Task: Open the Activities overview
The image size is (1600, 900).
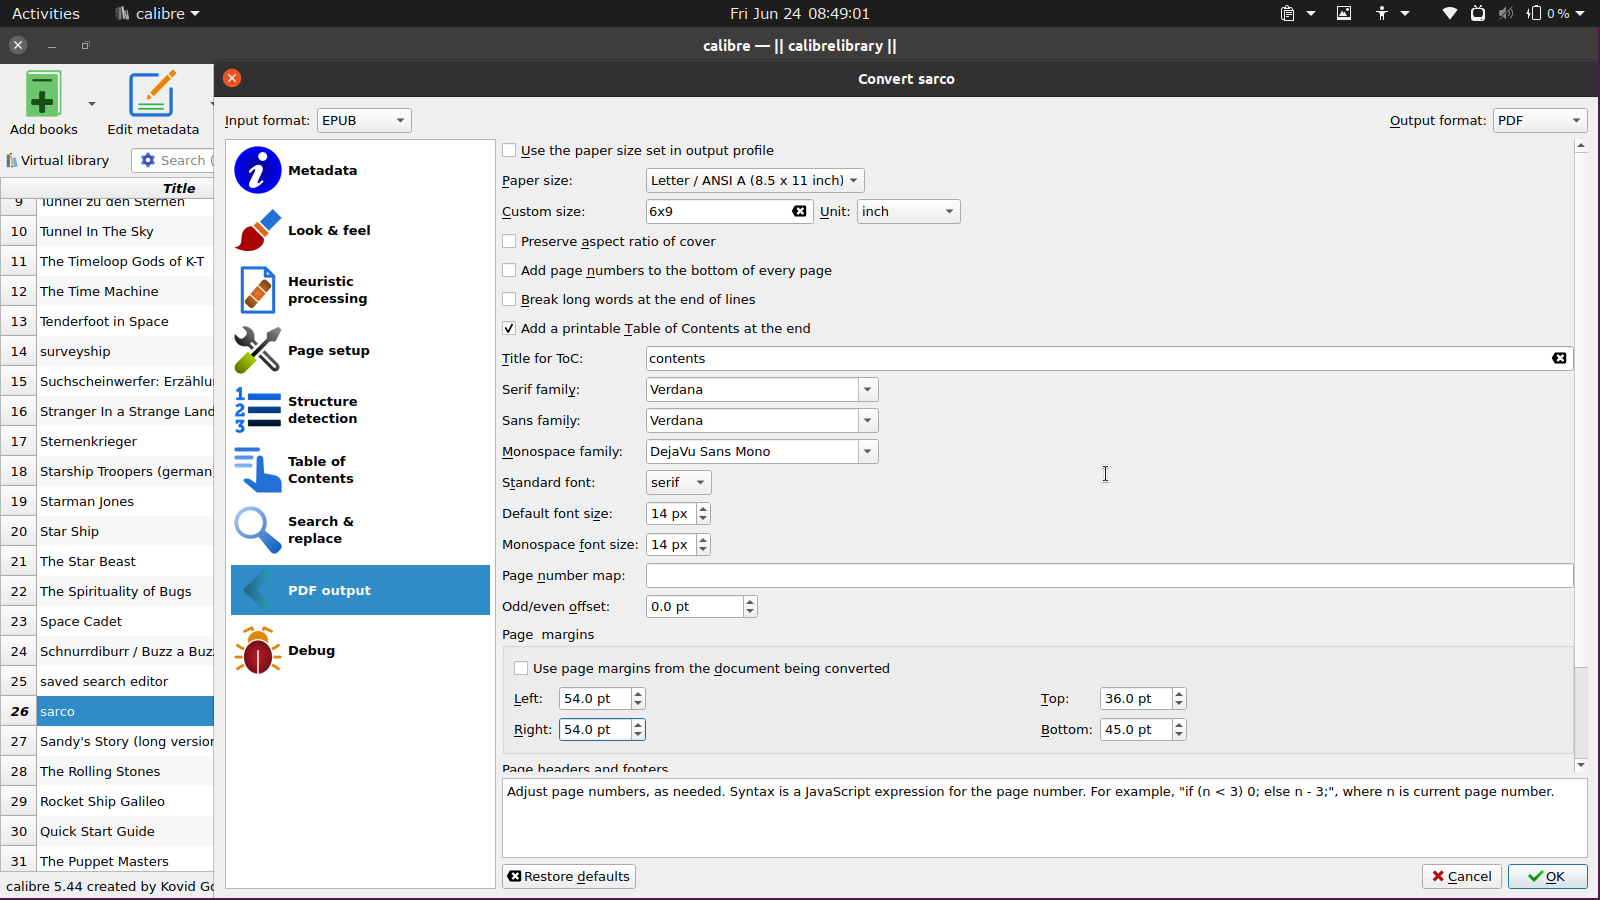Action: click(46, 13)
